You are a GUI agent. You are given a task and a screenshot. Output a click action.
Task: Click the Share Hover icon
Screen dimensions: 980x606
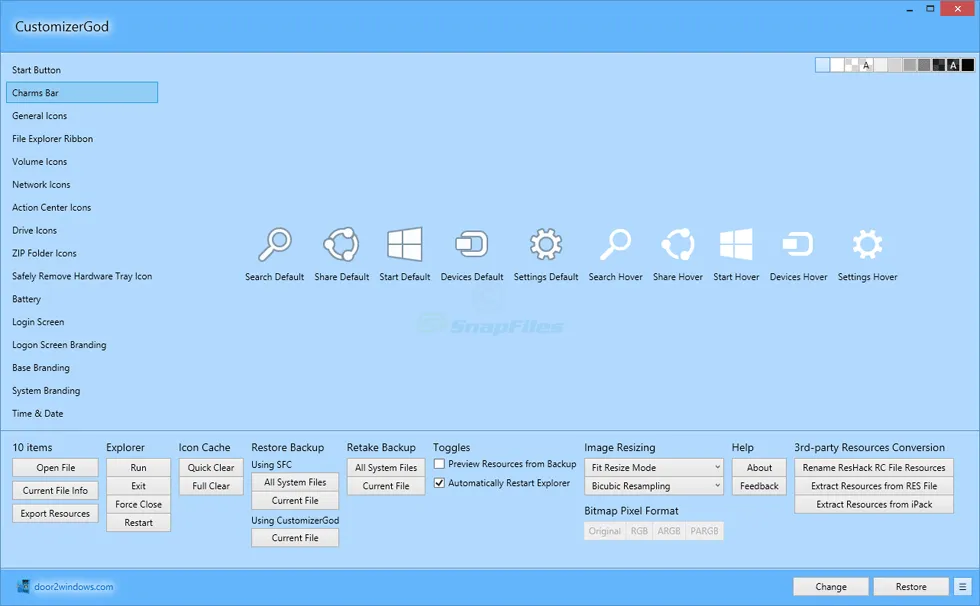(678, 245)
